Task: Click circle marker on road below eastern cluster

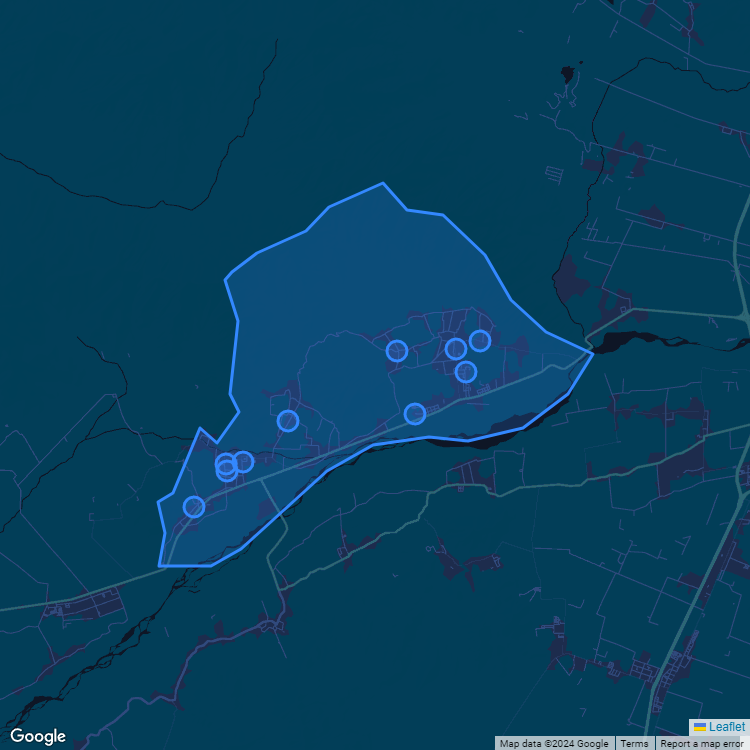Action: (415, 414)
